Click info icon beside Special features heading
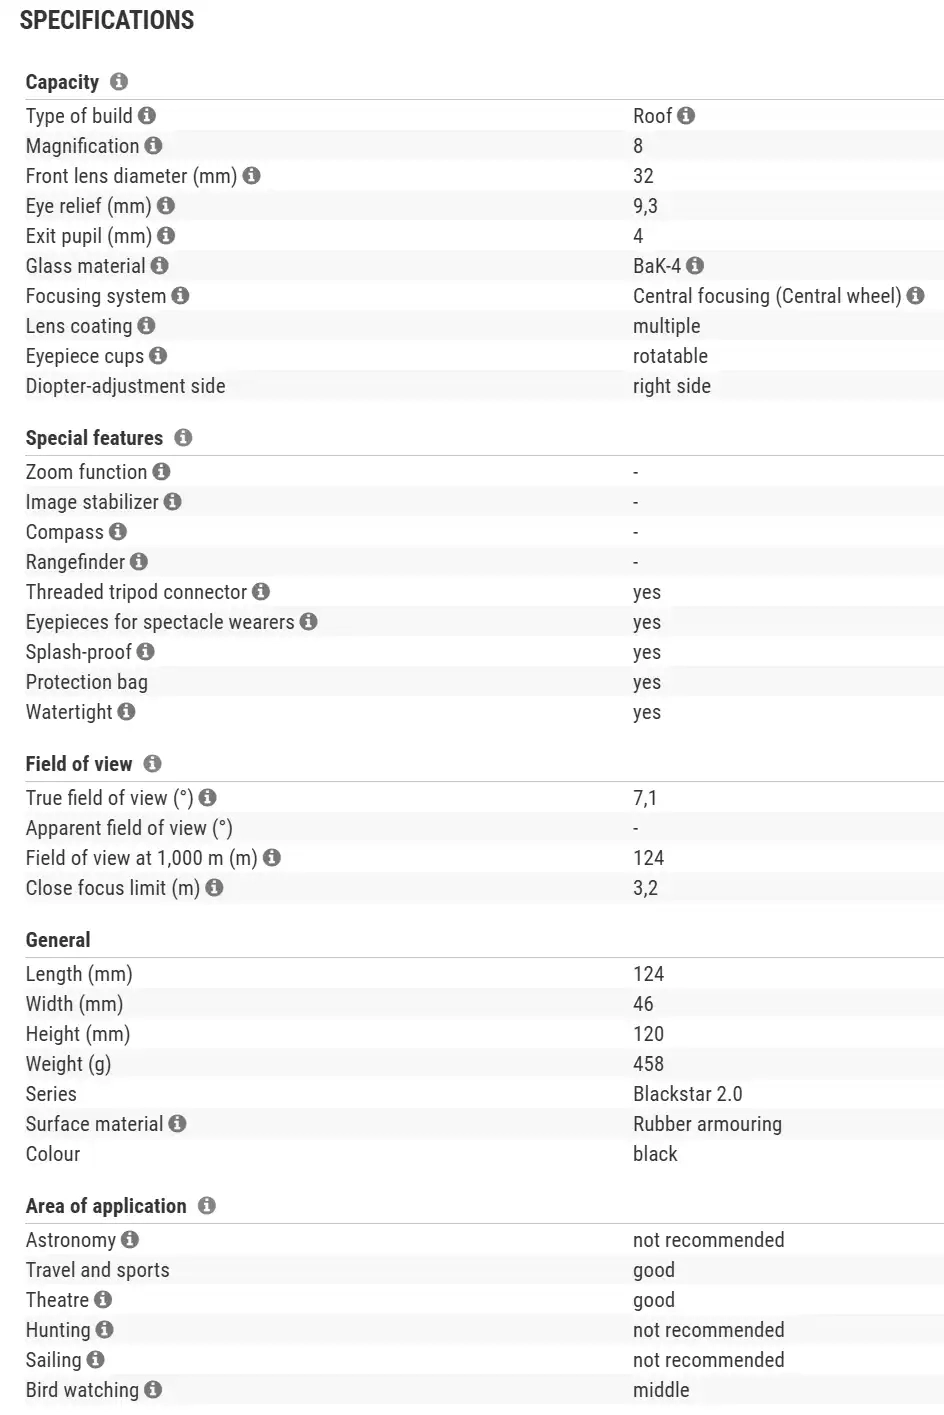 click(183, 438)
